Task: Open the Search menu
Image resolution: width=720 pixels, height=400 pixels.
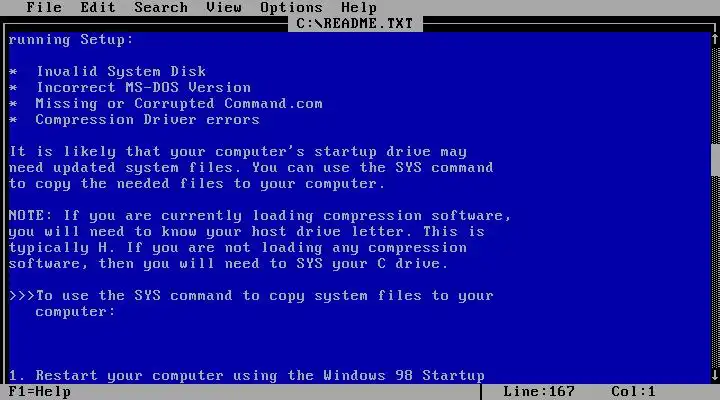Action: point(161,7)
